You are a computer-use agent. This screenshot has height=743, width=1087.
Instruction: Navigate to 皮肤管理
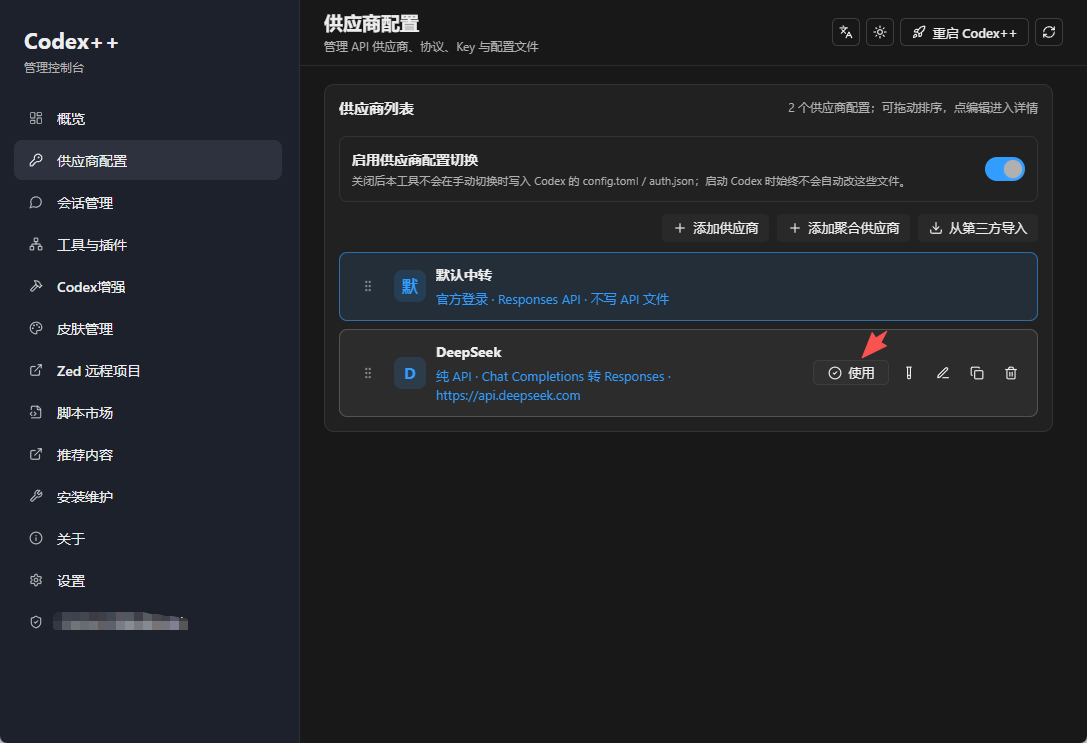[148, 329]
